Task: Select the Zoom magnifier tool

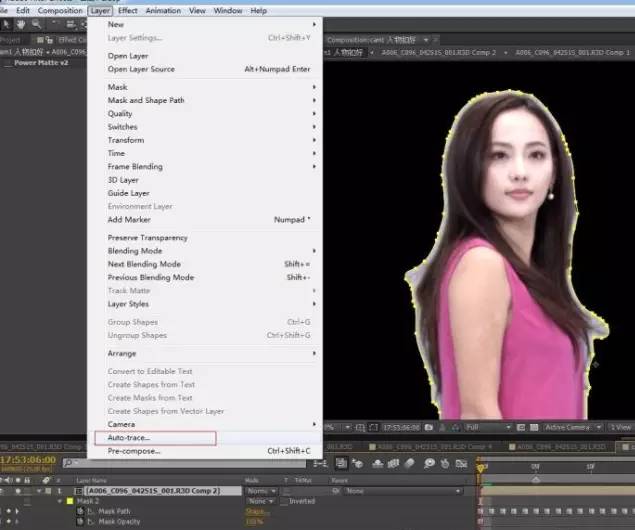Action: (36, 25)
